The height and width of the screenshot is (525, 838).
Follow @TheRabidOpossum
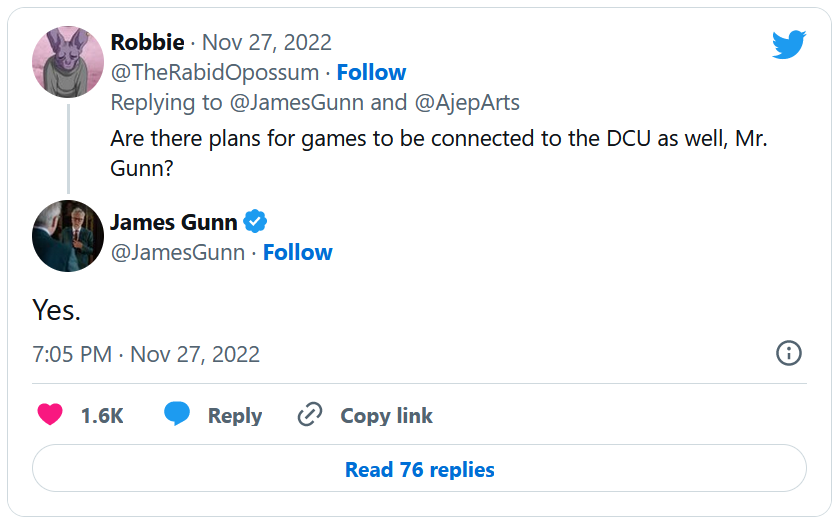[371, 72]
